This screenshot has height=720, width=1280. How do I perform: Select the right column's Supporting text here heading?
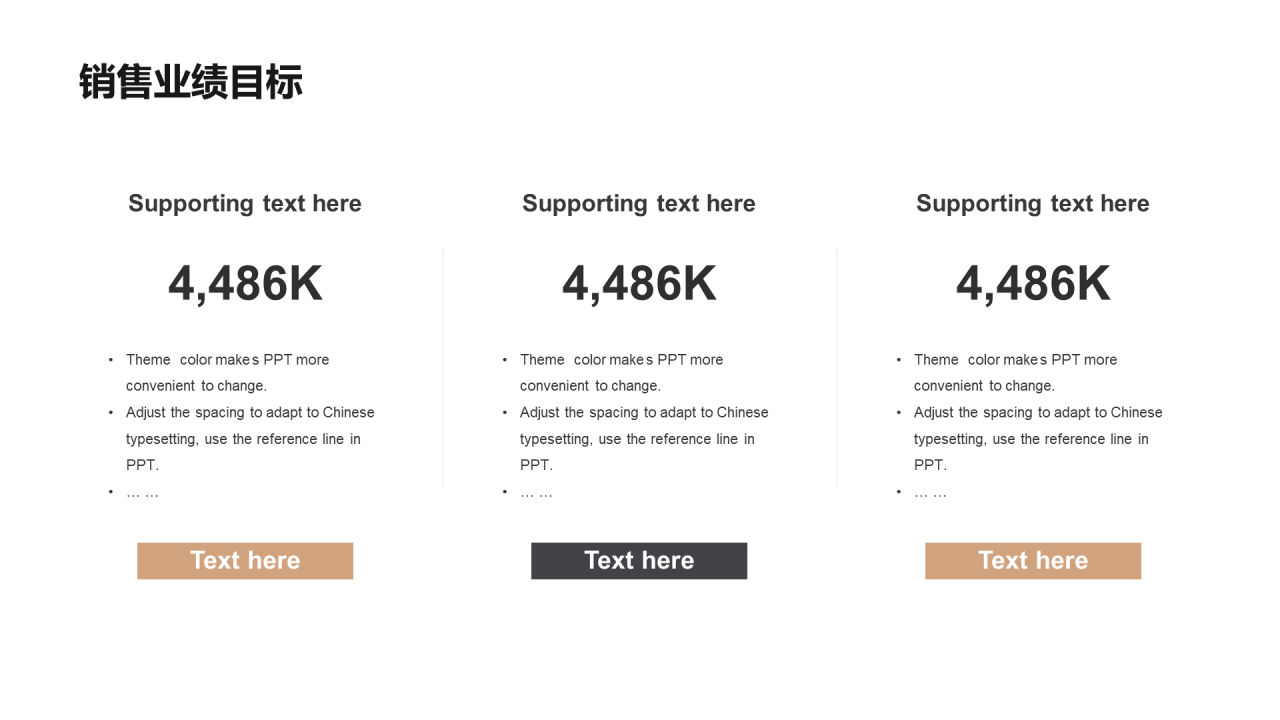[1033, 204]
